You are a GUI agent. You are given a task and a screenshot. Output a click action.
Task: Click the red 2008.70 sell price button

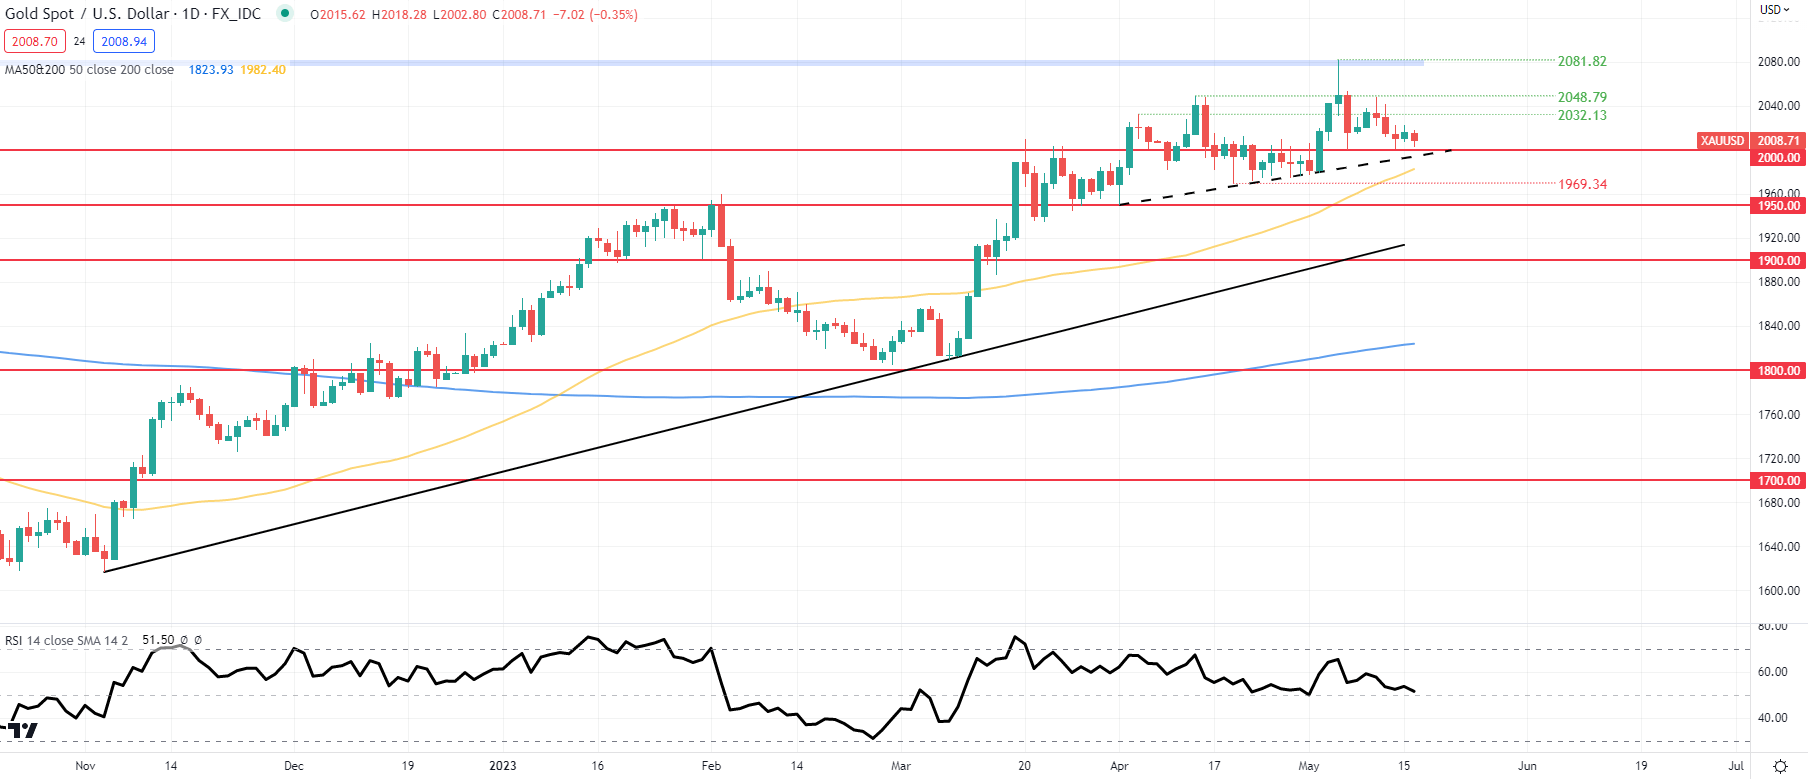pyautogui.click(x=35, y=41)
